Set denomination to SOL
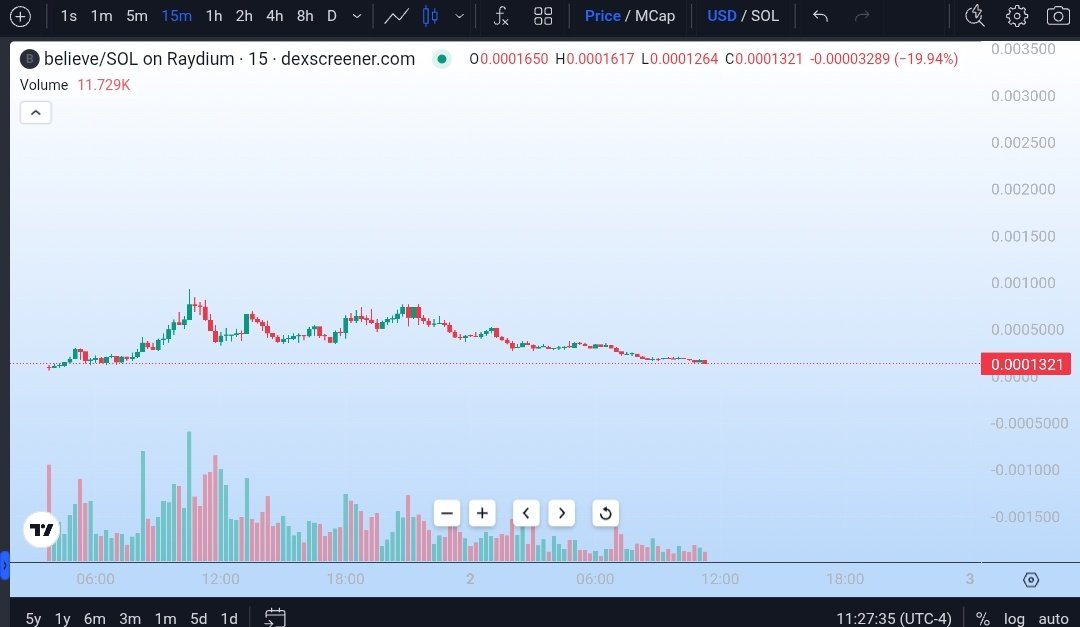This screenshot has height=627, width=1080. point(765,16)
